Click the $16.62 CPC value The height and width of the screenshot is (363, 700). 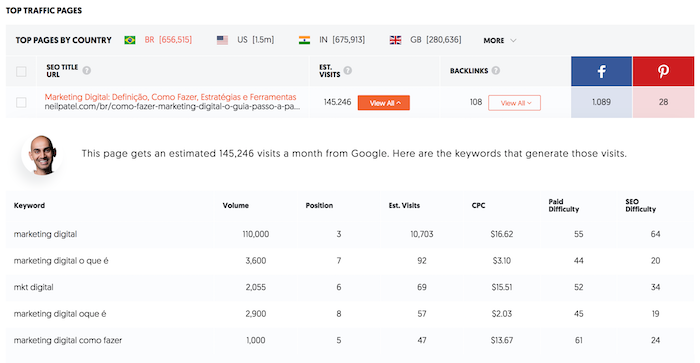pos(502,234)
